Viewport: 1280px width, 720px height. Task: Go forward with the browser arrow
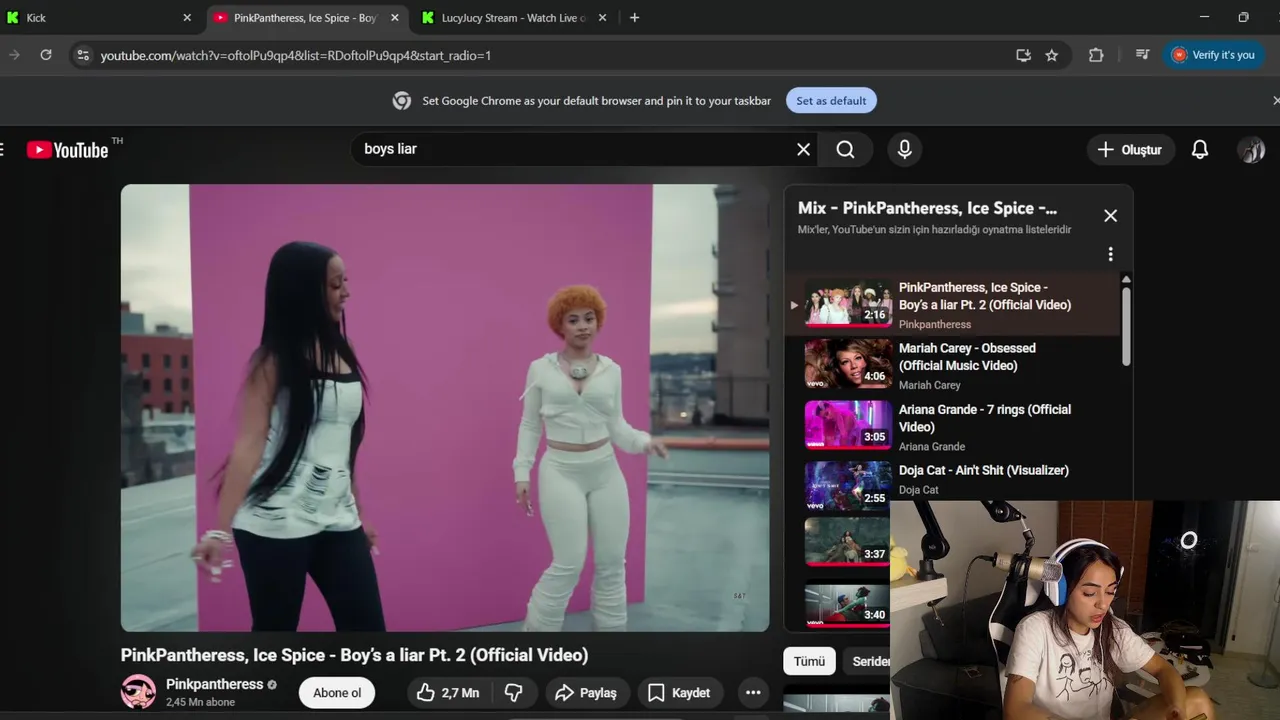(x=14, y=55)
